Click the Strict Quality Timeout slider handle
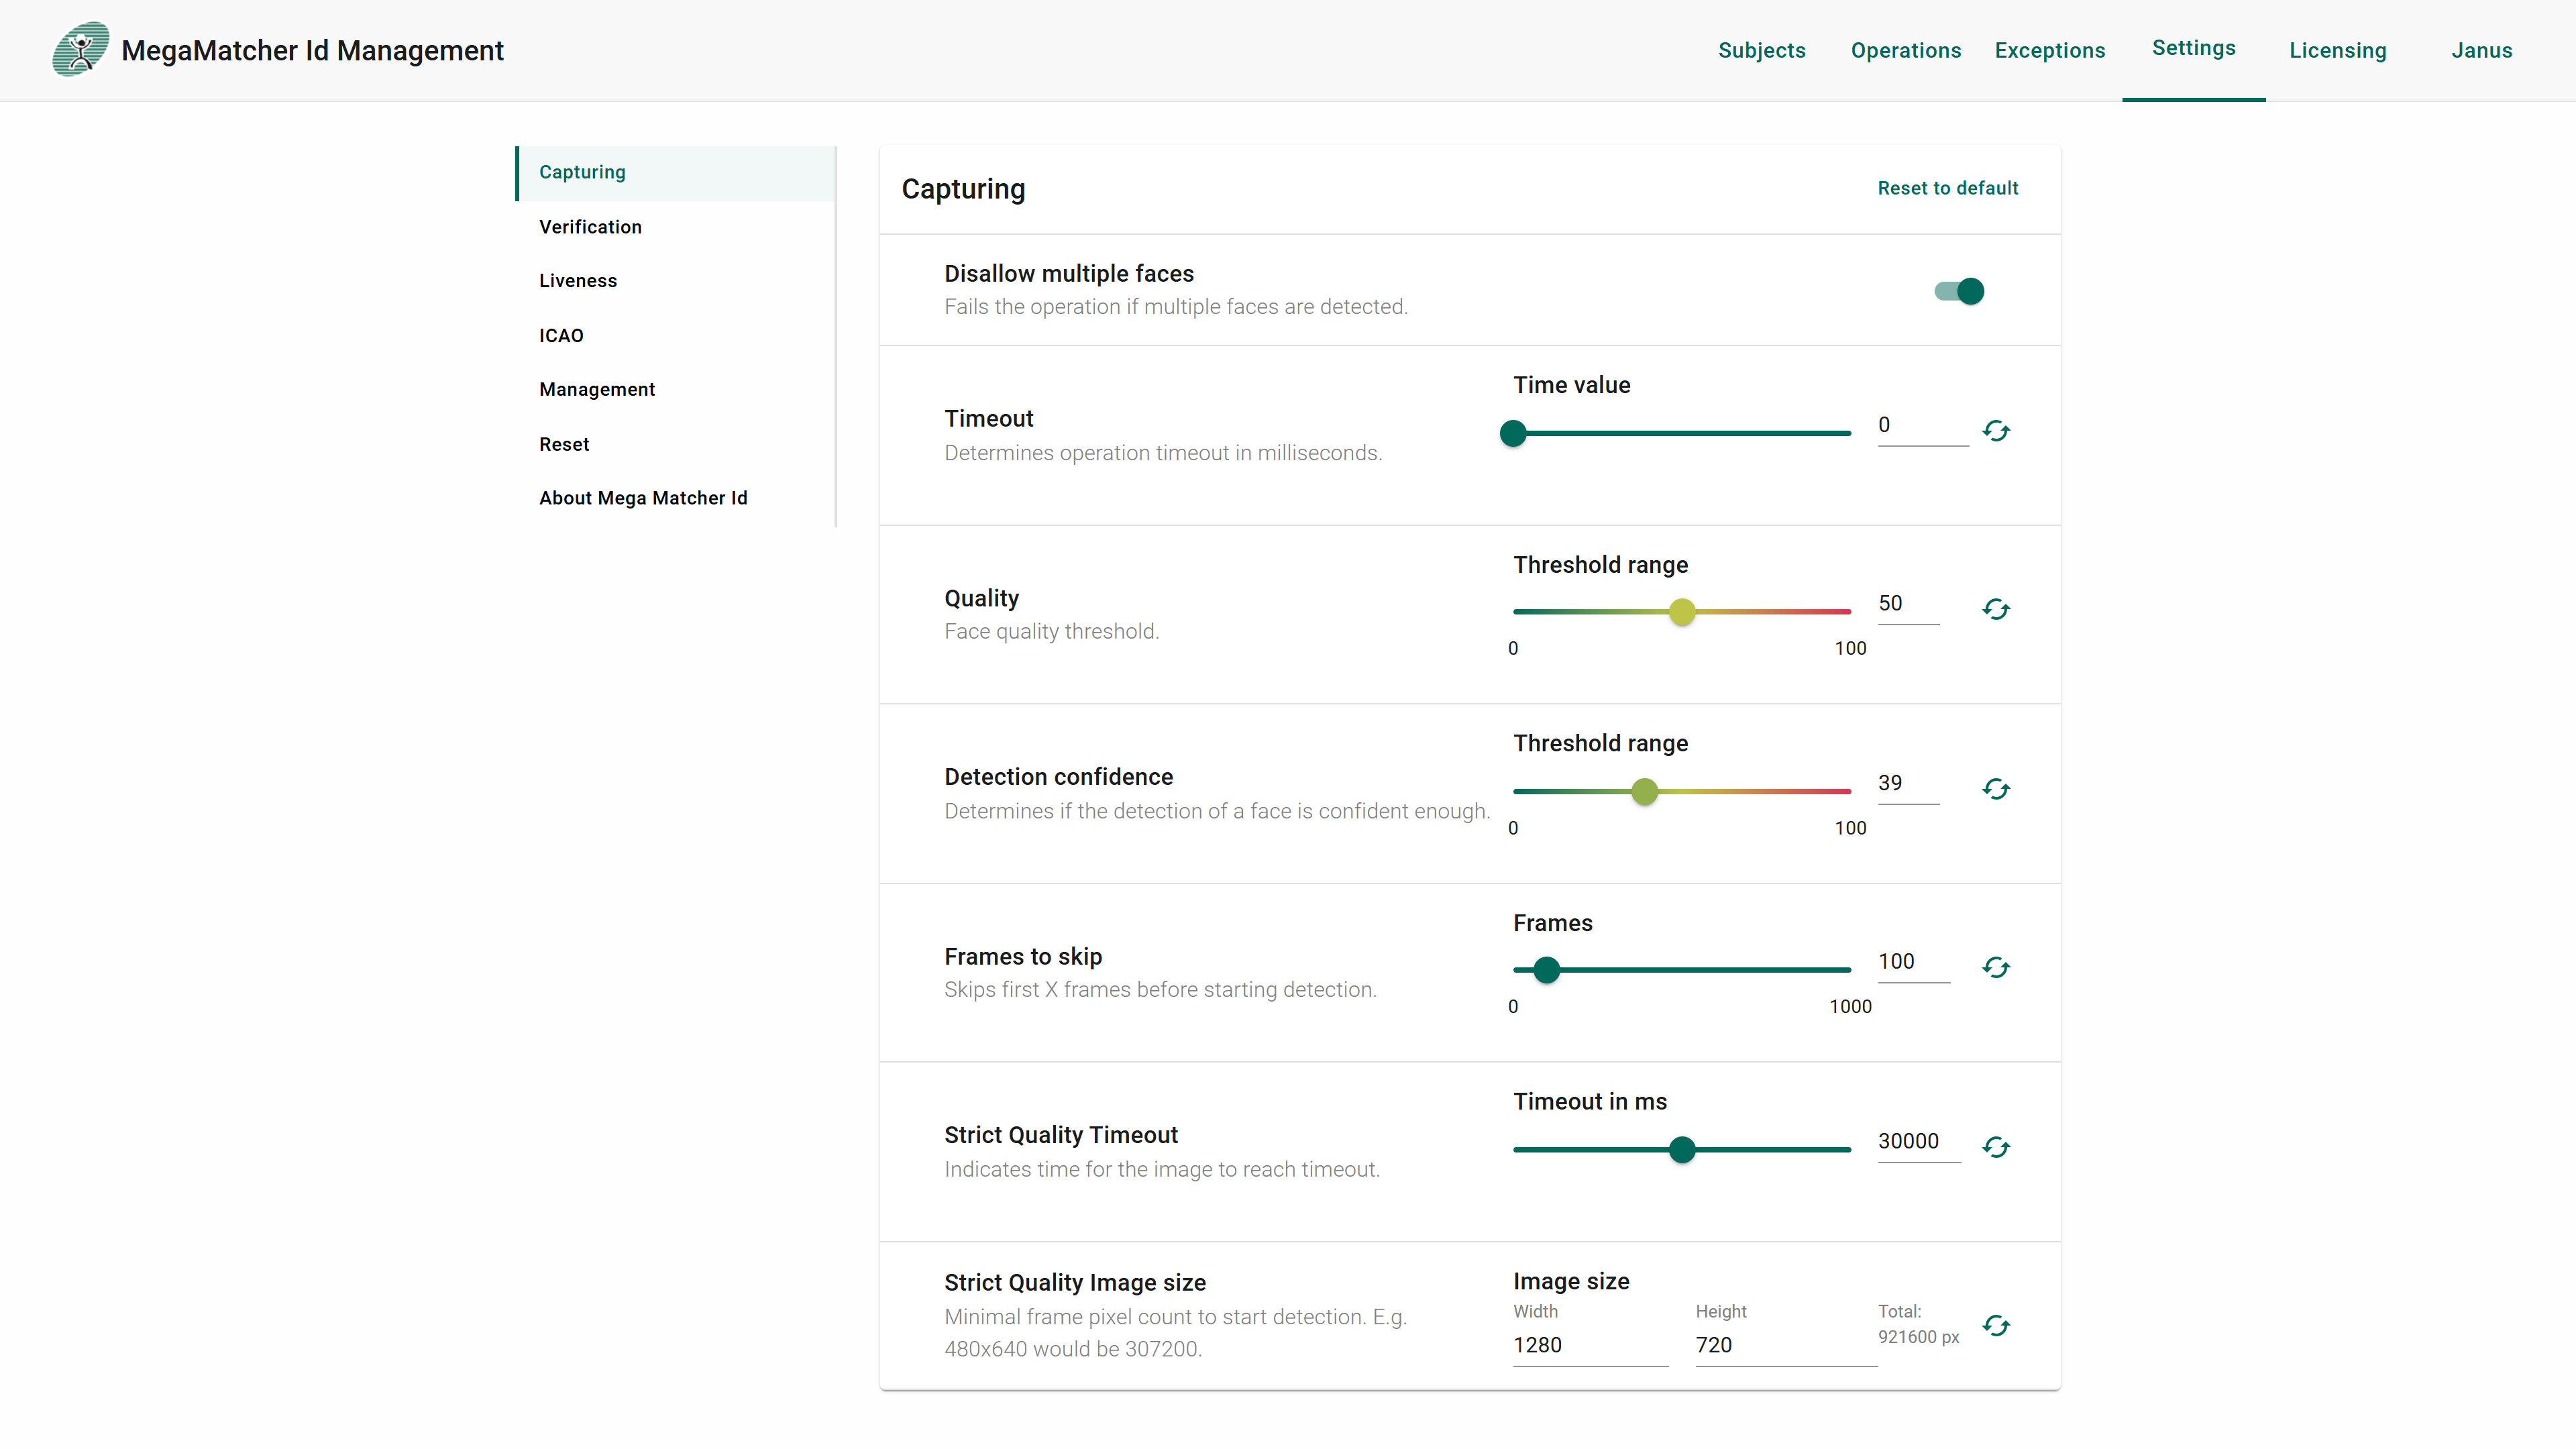The image size is (2576, 1449). coord(1682,1150)
